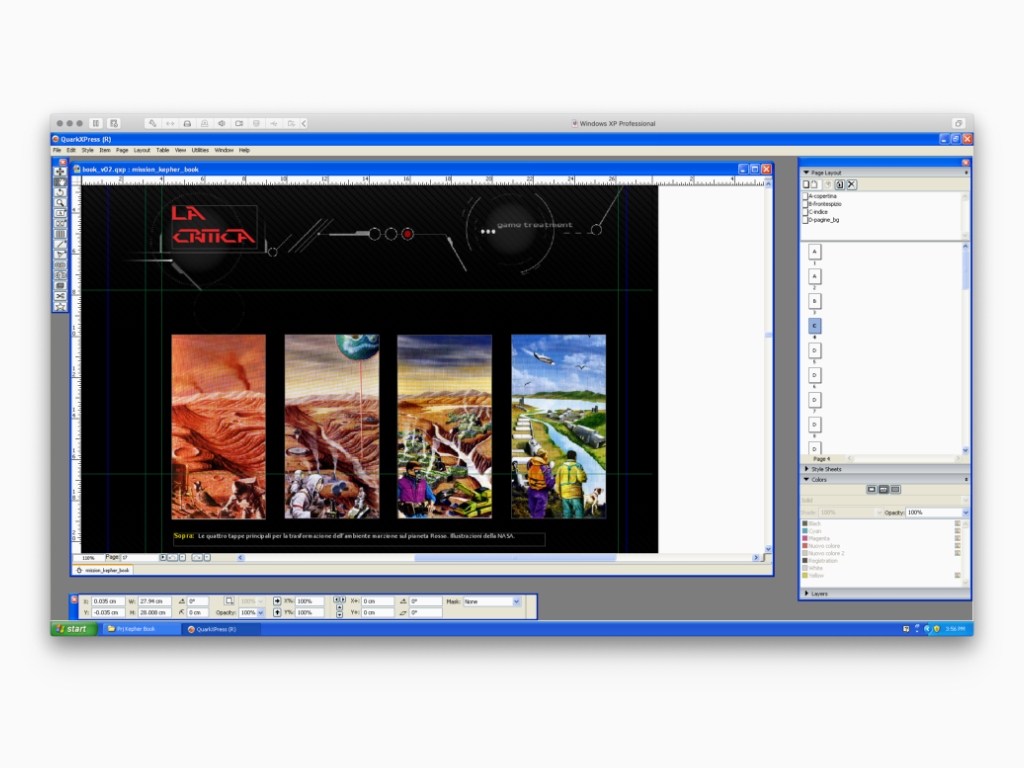Click the delete page X icon in Page Layout
Screen dimensions: 1024x768
(x=852, y=185)
